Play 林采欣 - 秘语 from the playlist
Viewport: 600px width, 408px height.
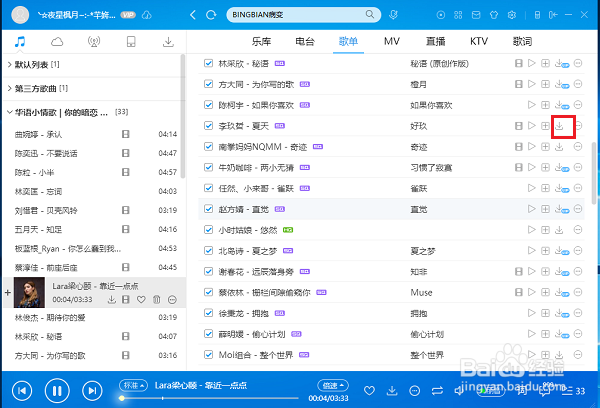pyautogui.click(x=532, y=63)
